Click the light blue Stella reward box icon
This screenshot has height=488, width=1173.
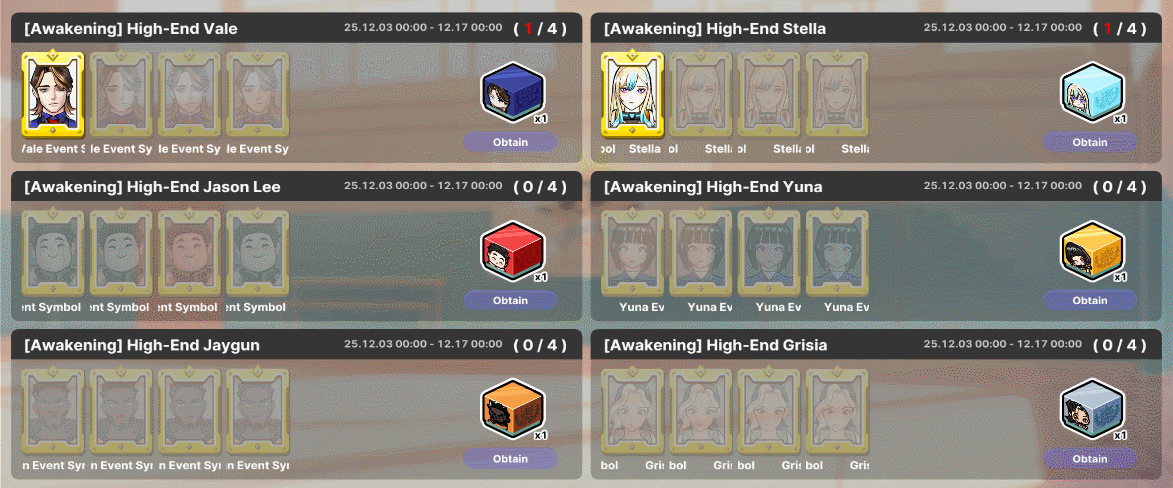point(1092,92)
